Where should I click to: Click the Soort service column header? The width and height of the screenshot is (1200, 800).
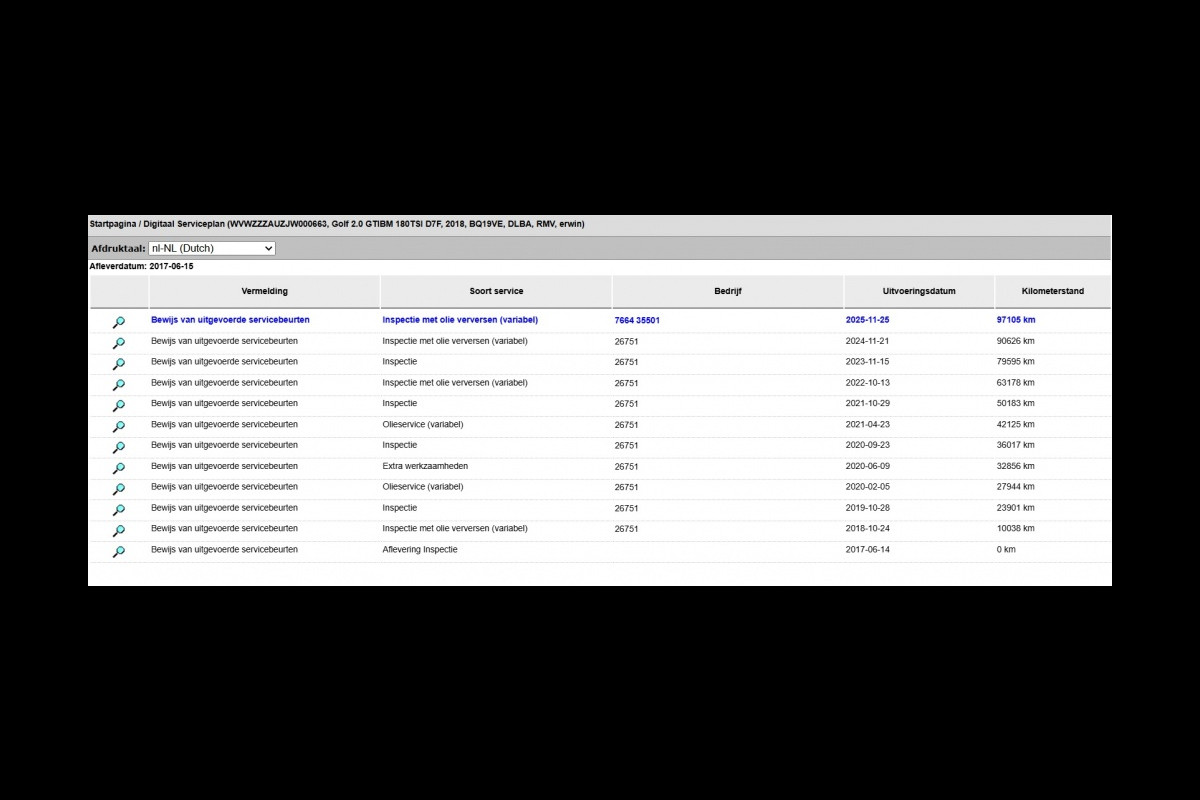click(496, 291)
